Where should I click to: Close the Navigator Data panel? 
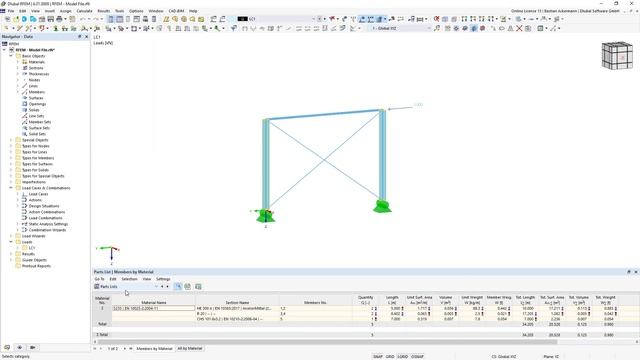[86, 37]
